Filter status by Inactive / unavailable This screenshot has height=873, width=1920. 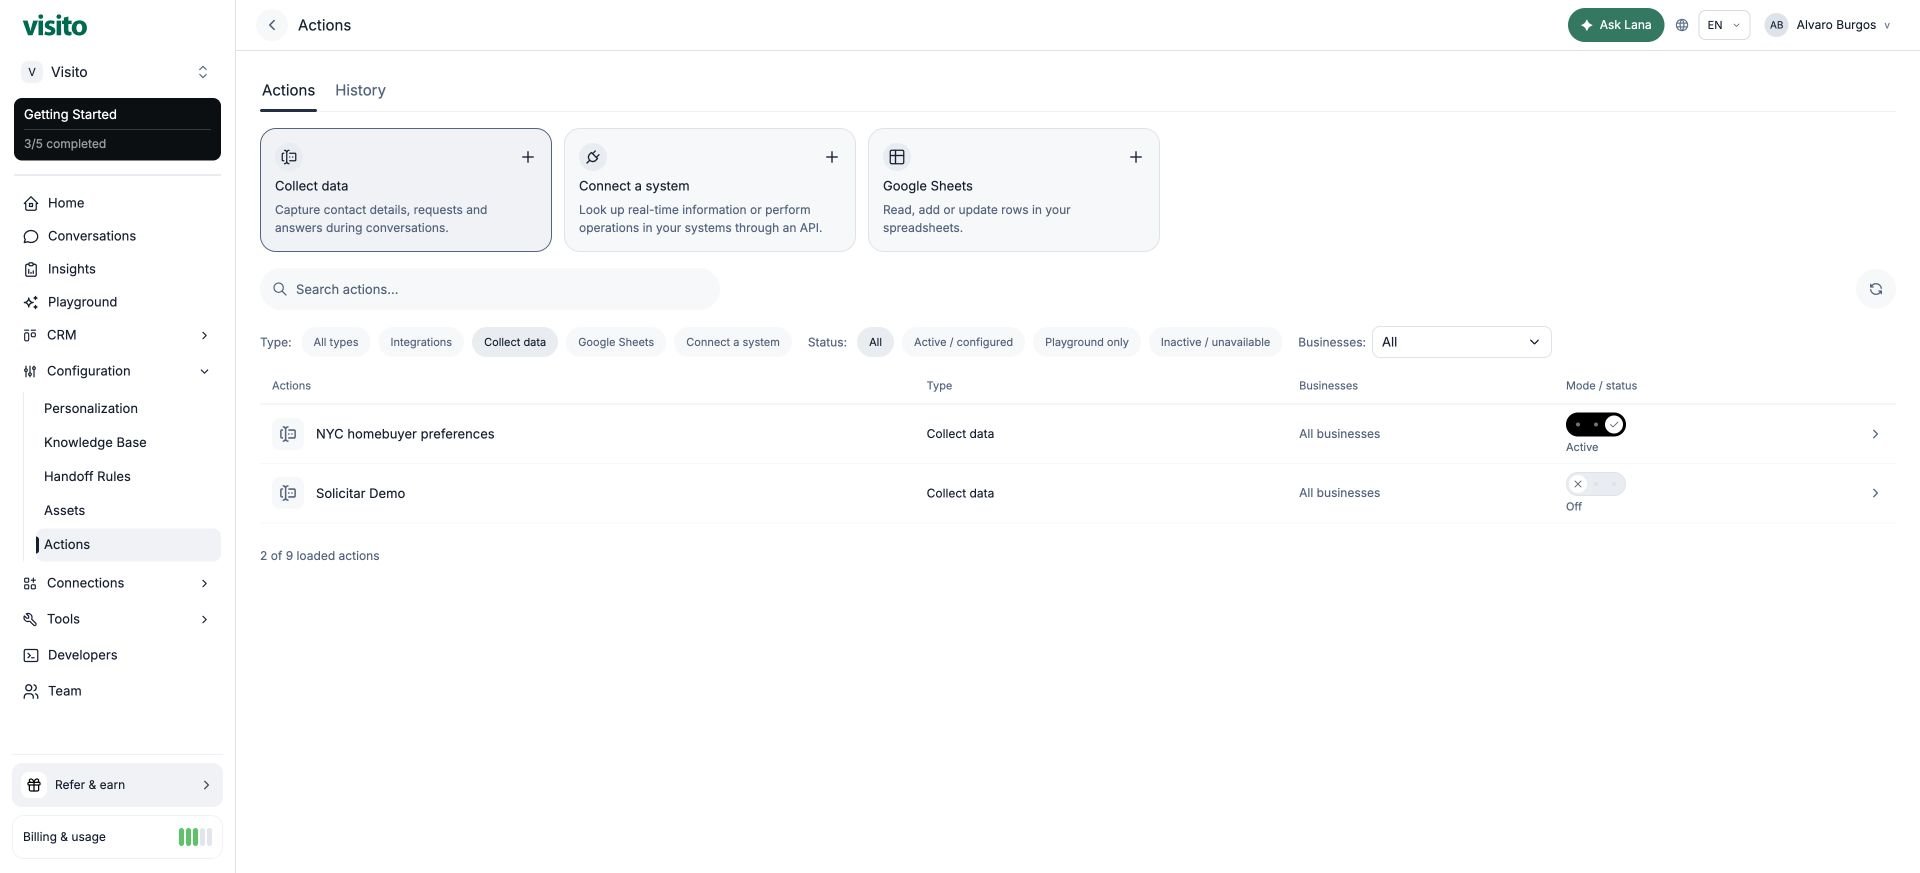[1215, 342]
